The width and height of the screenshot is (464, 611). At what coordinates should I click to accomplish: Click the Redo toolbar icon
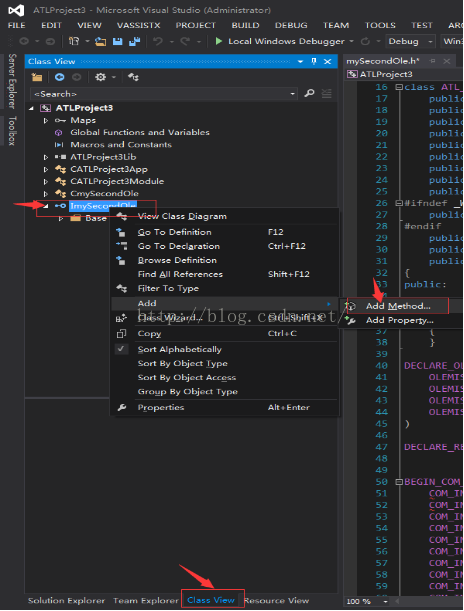(x=185, y=41)
